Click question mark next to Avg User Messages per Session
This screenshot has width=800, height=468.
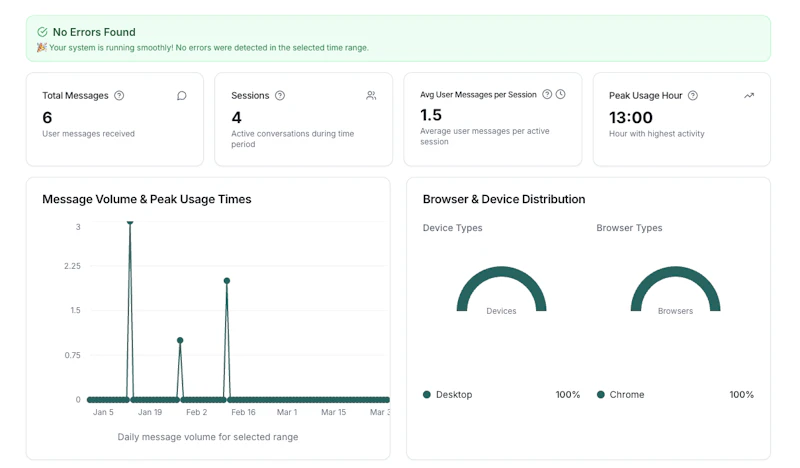click(x=547, y=94)
